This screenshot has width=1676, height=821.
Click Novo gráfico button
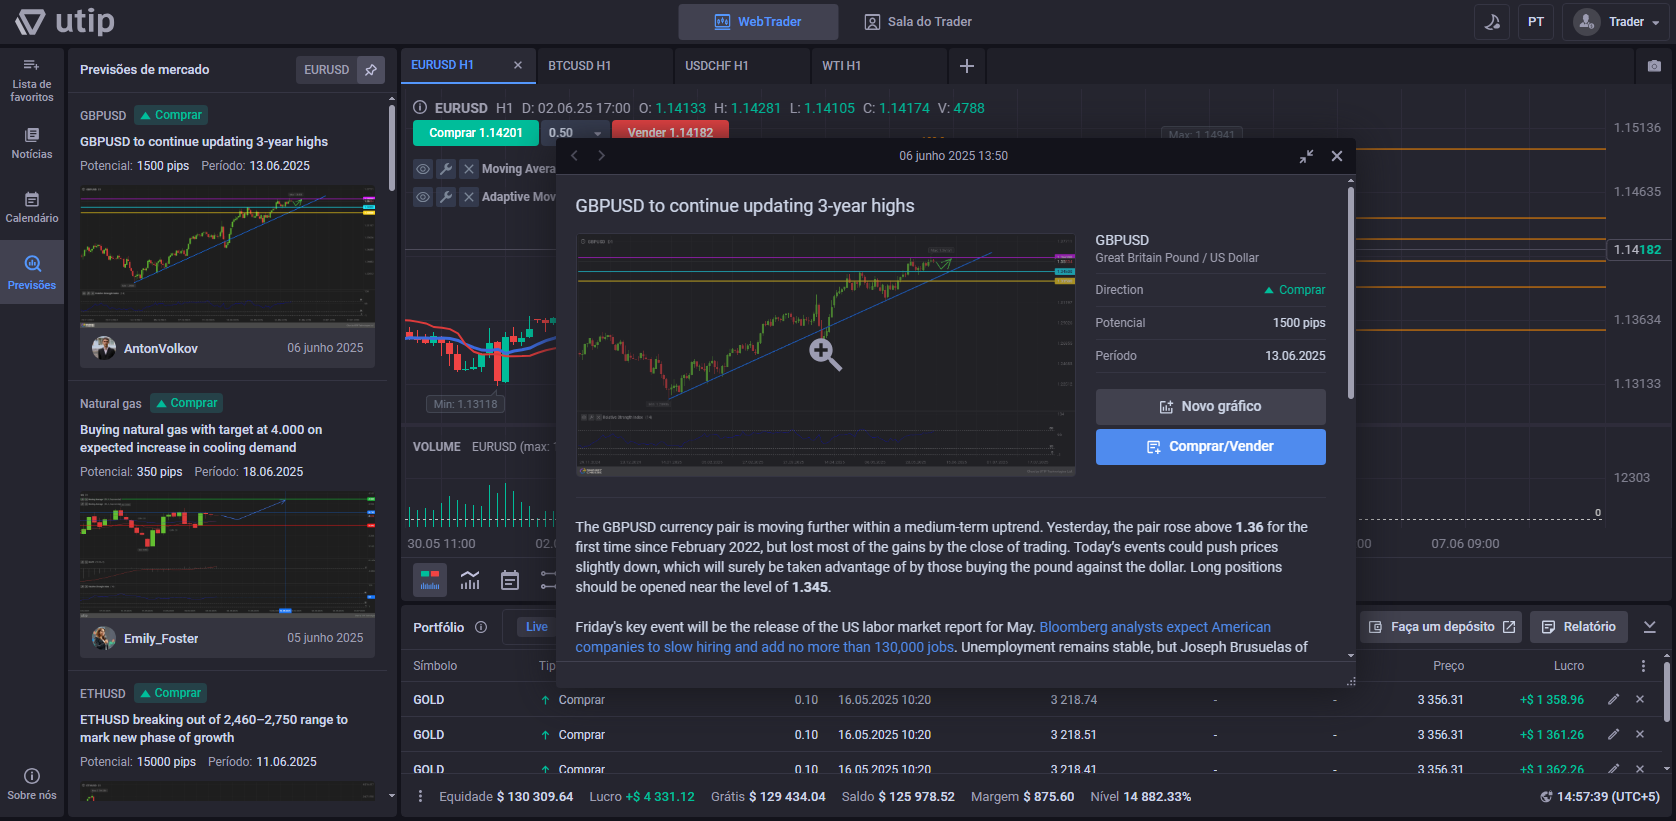(x=1210, y=407)
